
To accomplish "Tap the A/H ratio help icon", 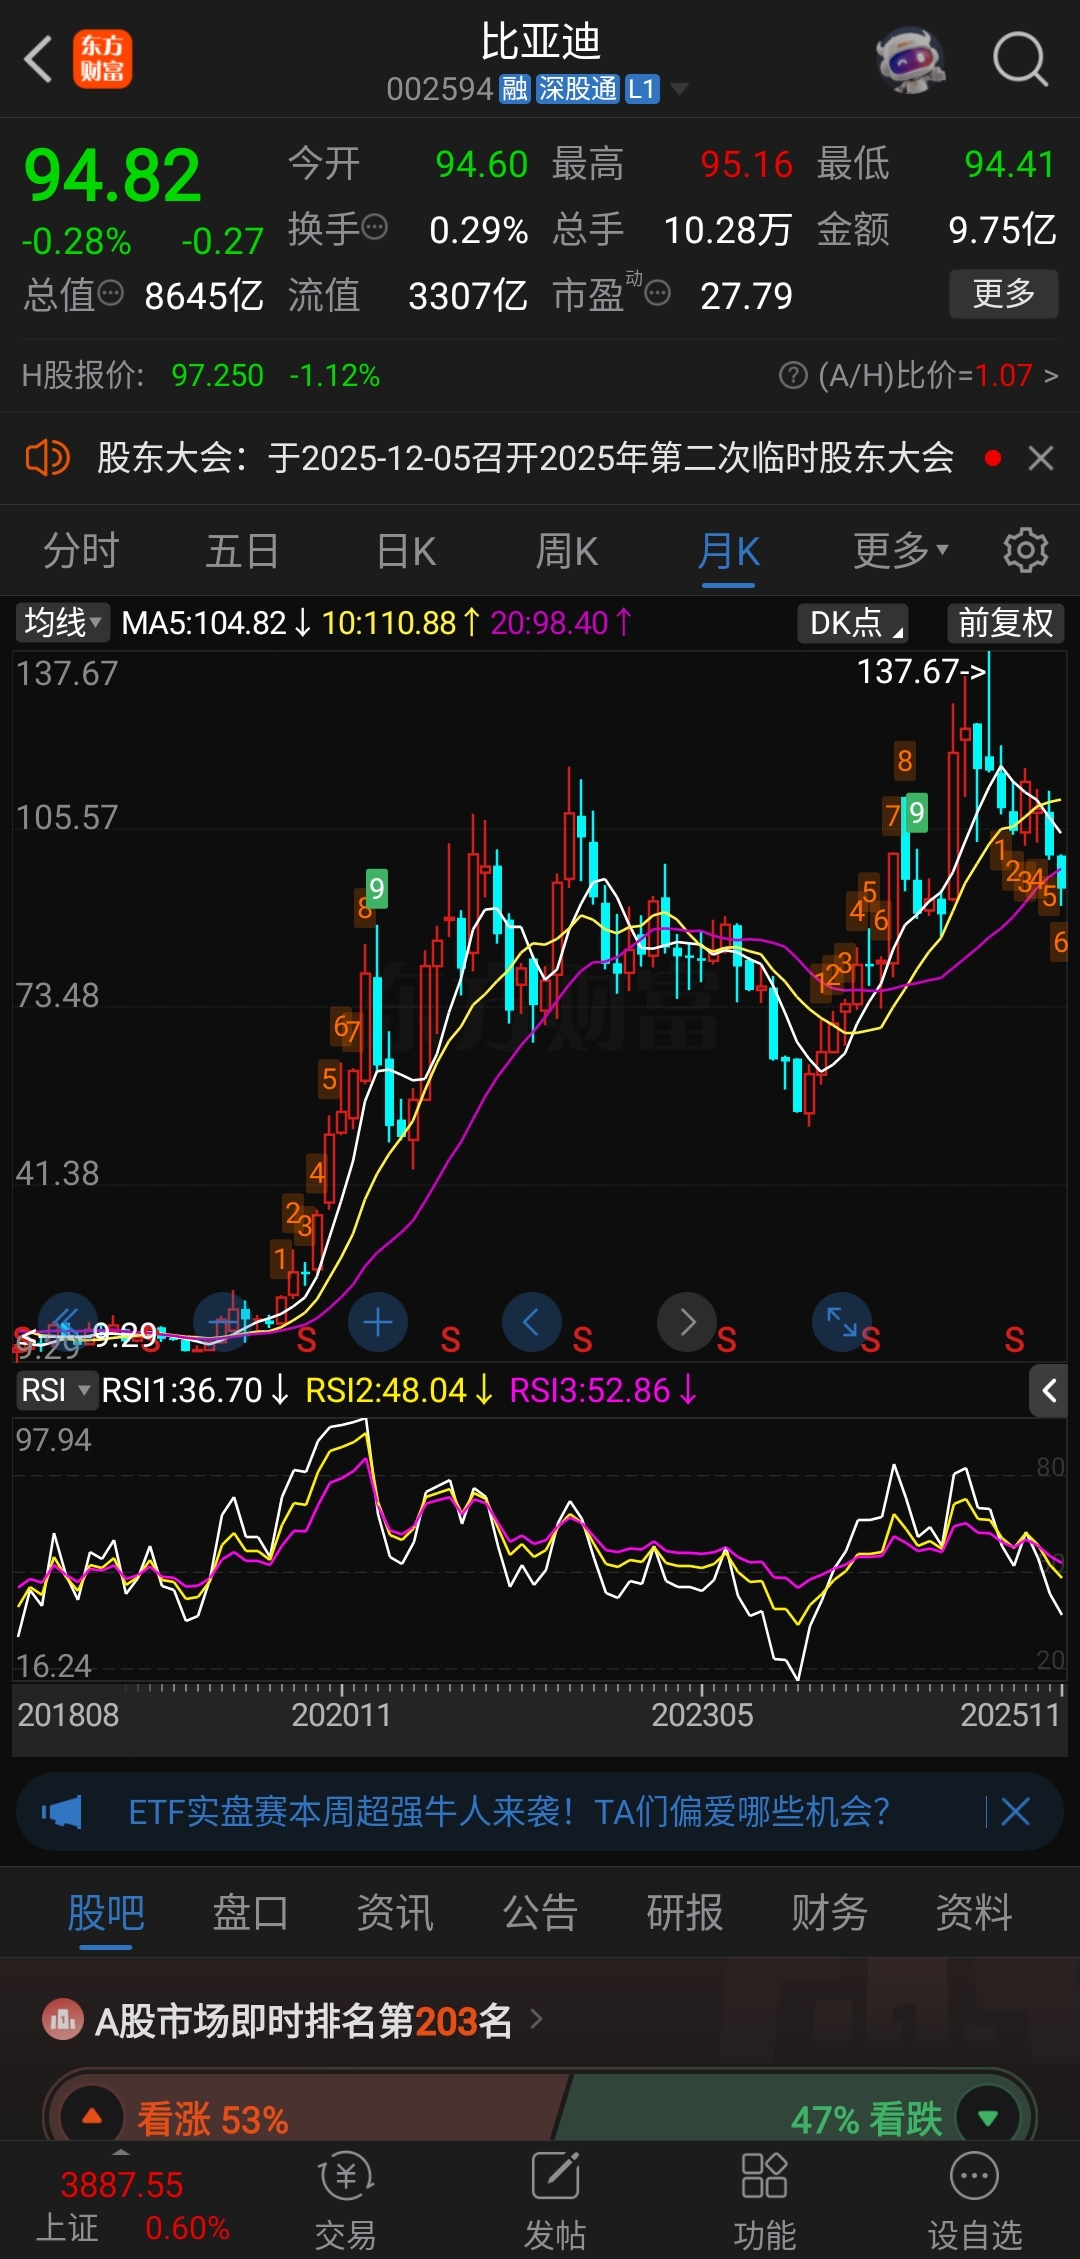I will [x=793, y=376].
